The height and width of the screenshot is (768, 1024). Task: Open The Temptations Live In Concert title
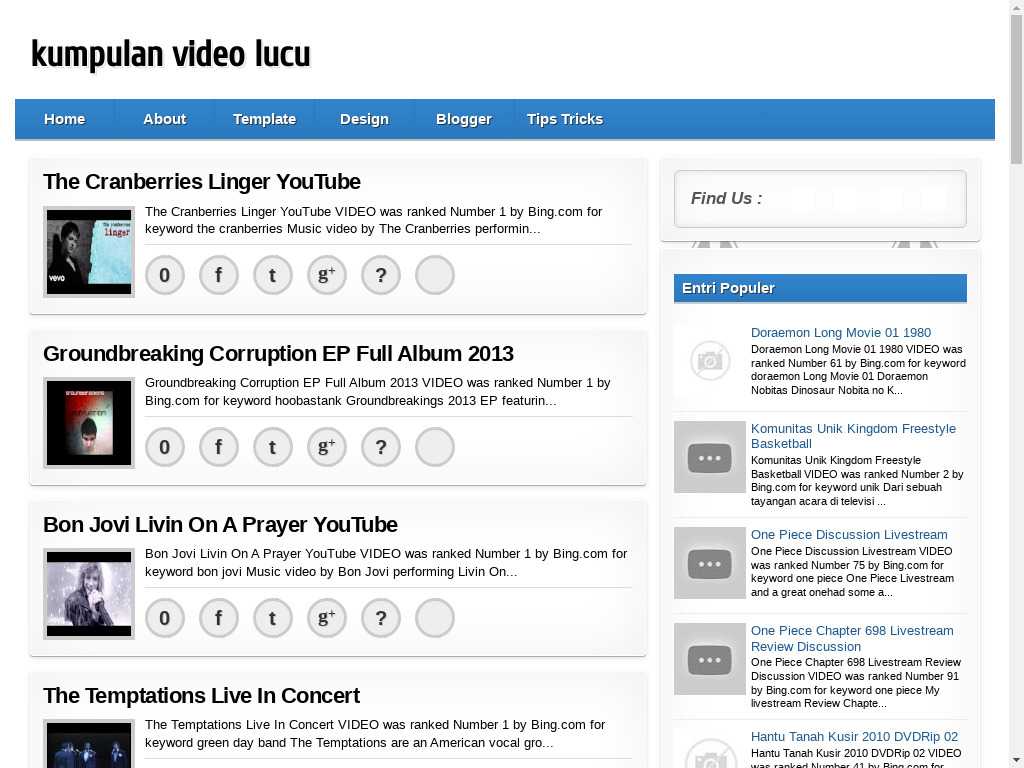201,695
